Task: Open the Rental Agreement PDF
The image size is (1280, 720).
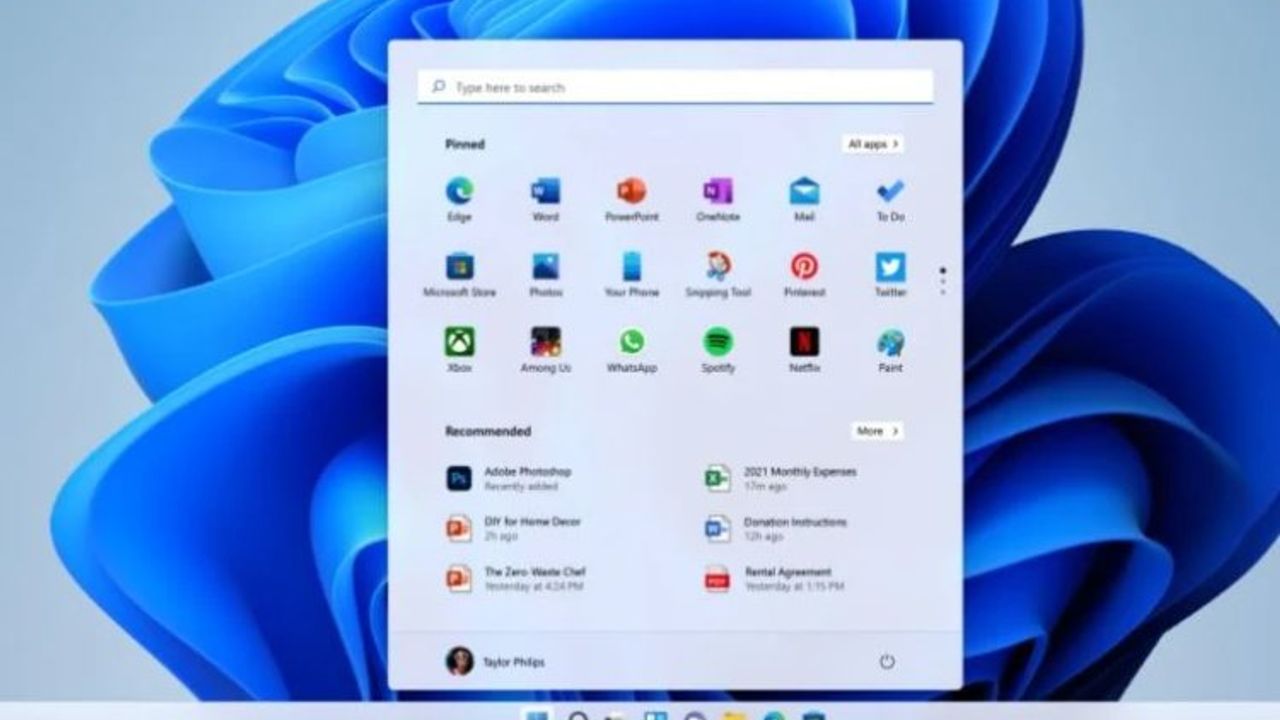Action: coord(773,578)
